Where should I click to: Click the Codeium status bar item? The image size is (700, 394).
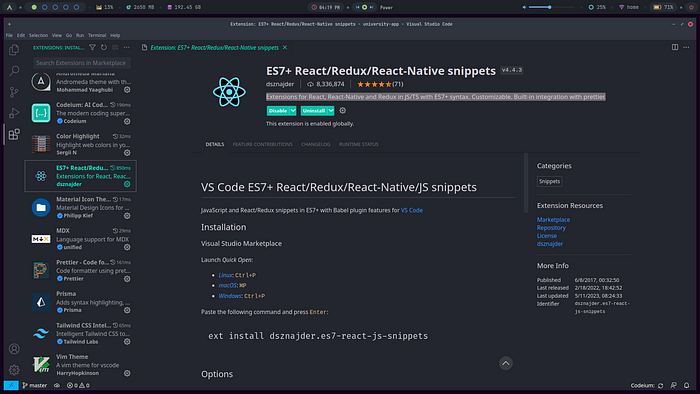pos(647,385)
